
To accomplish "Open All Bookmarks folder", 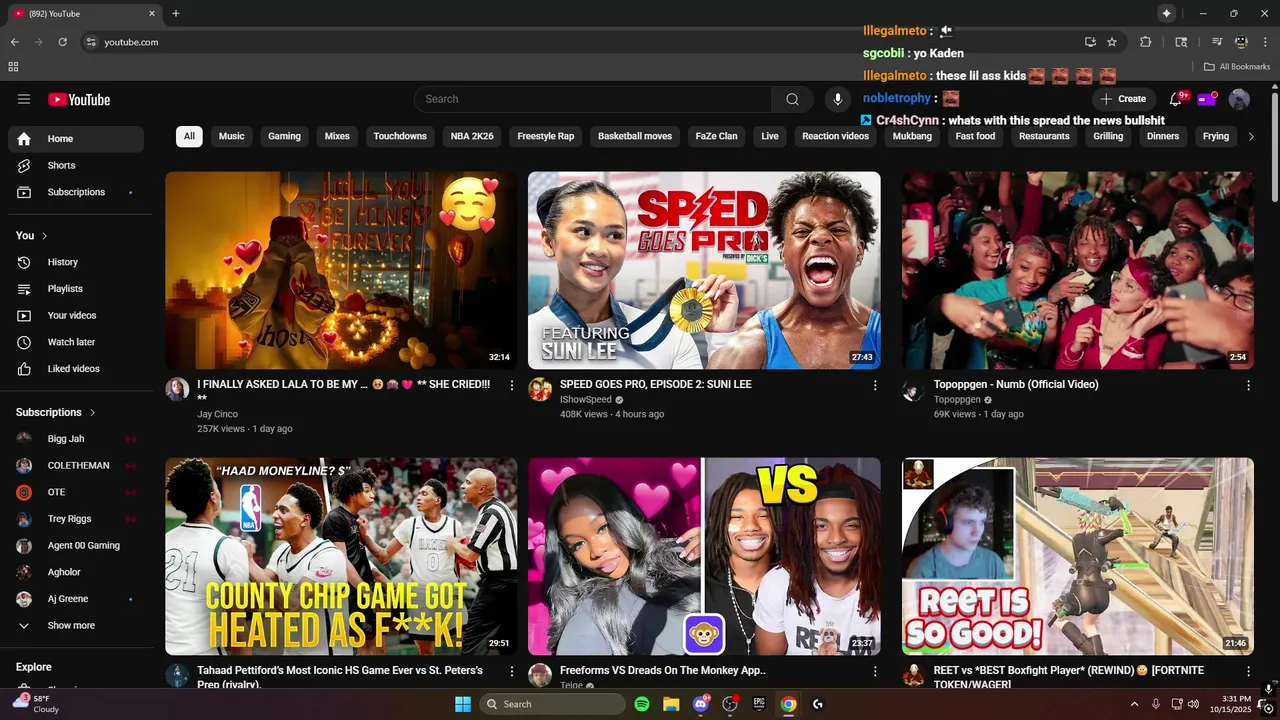I will tap(1237, 67).
